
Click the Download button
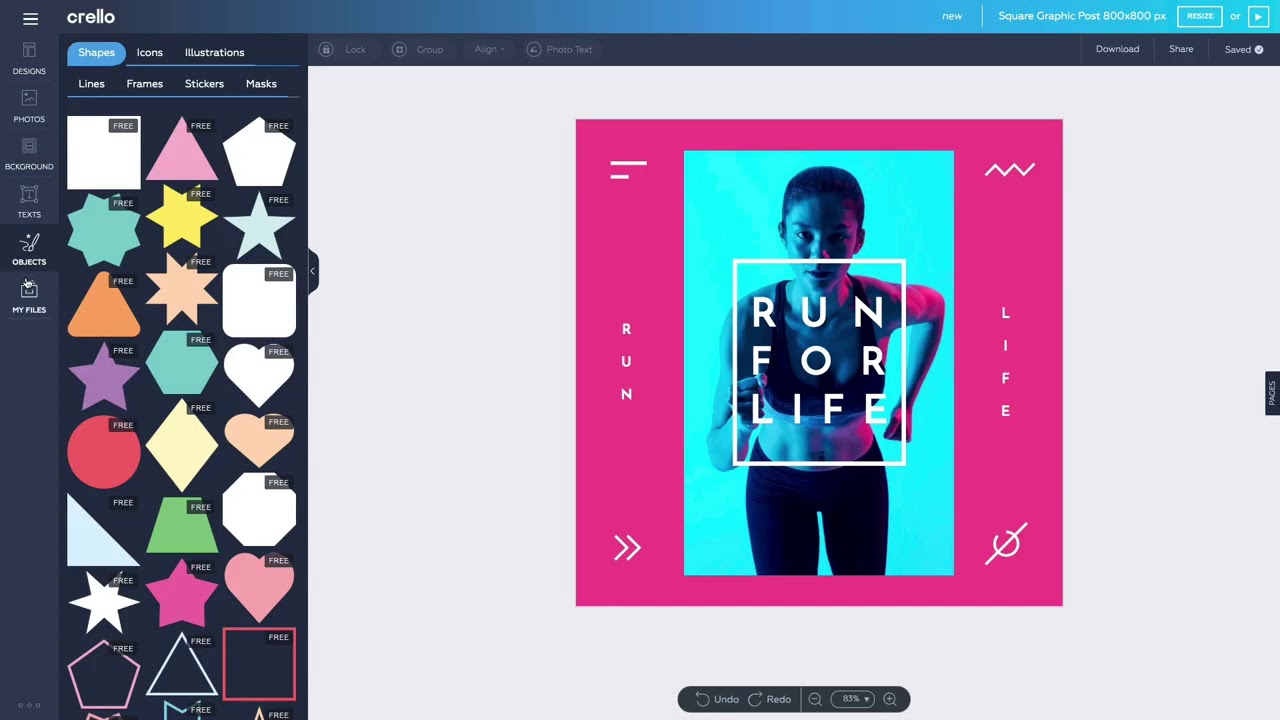click(1117, 49)
